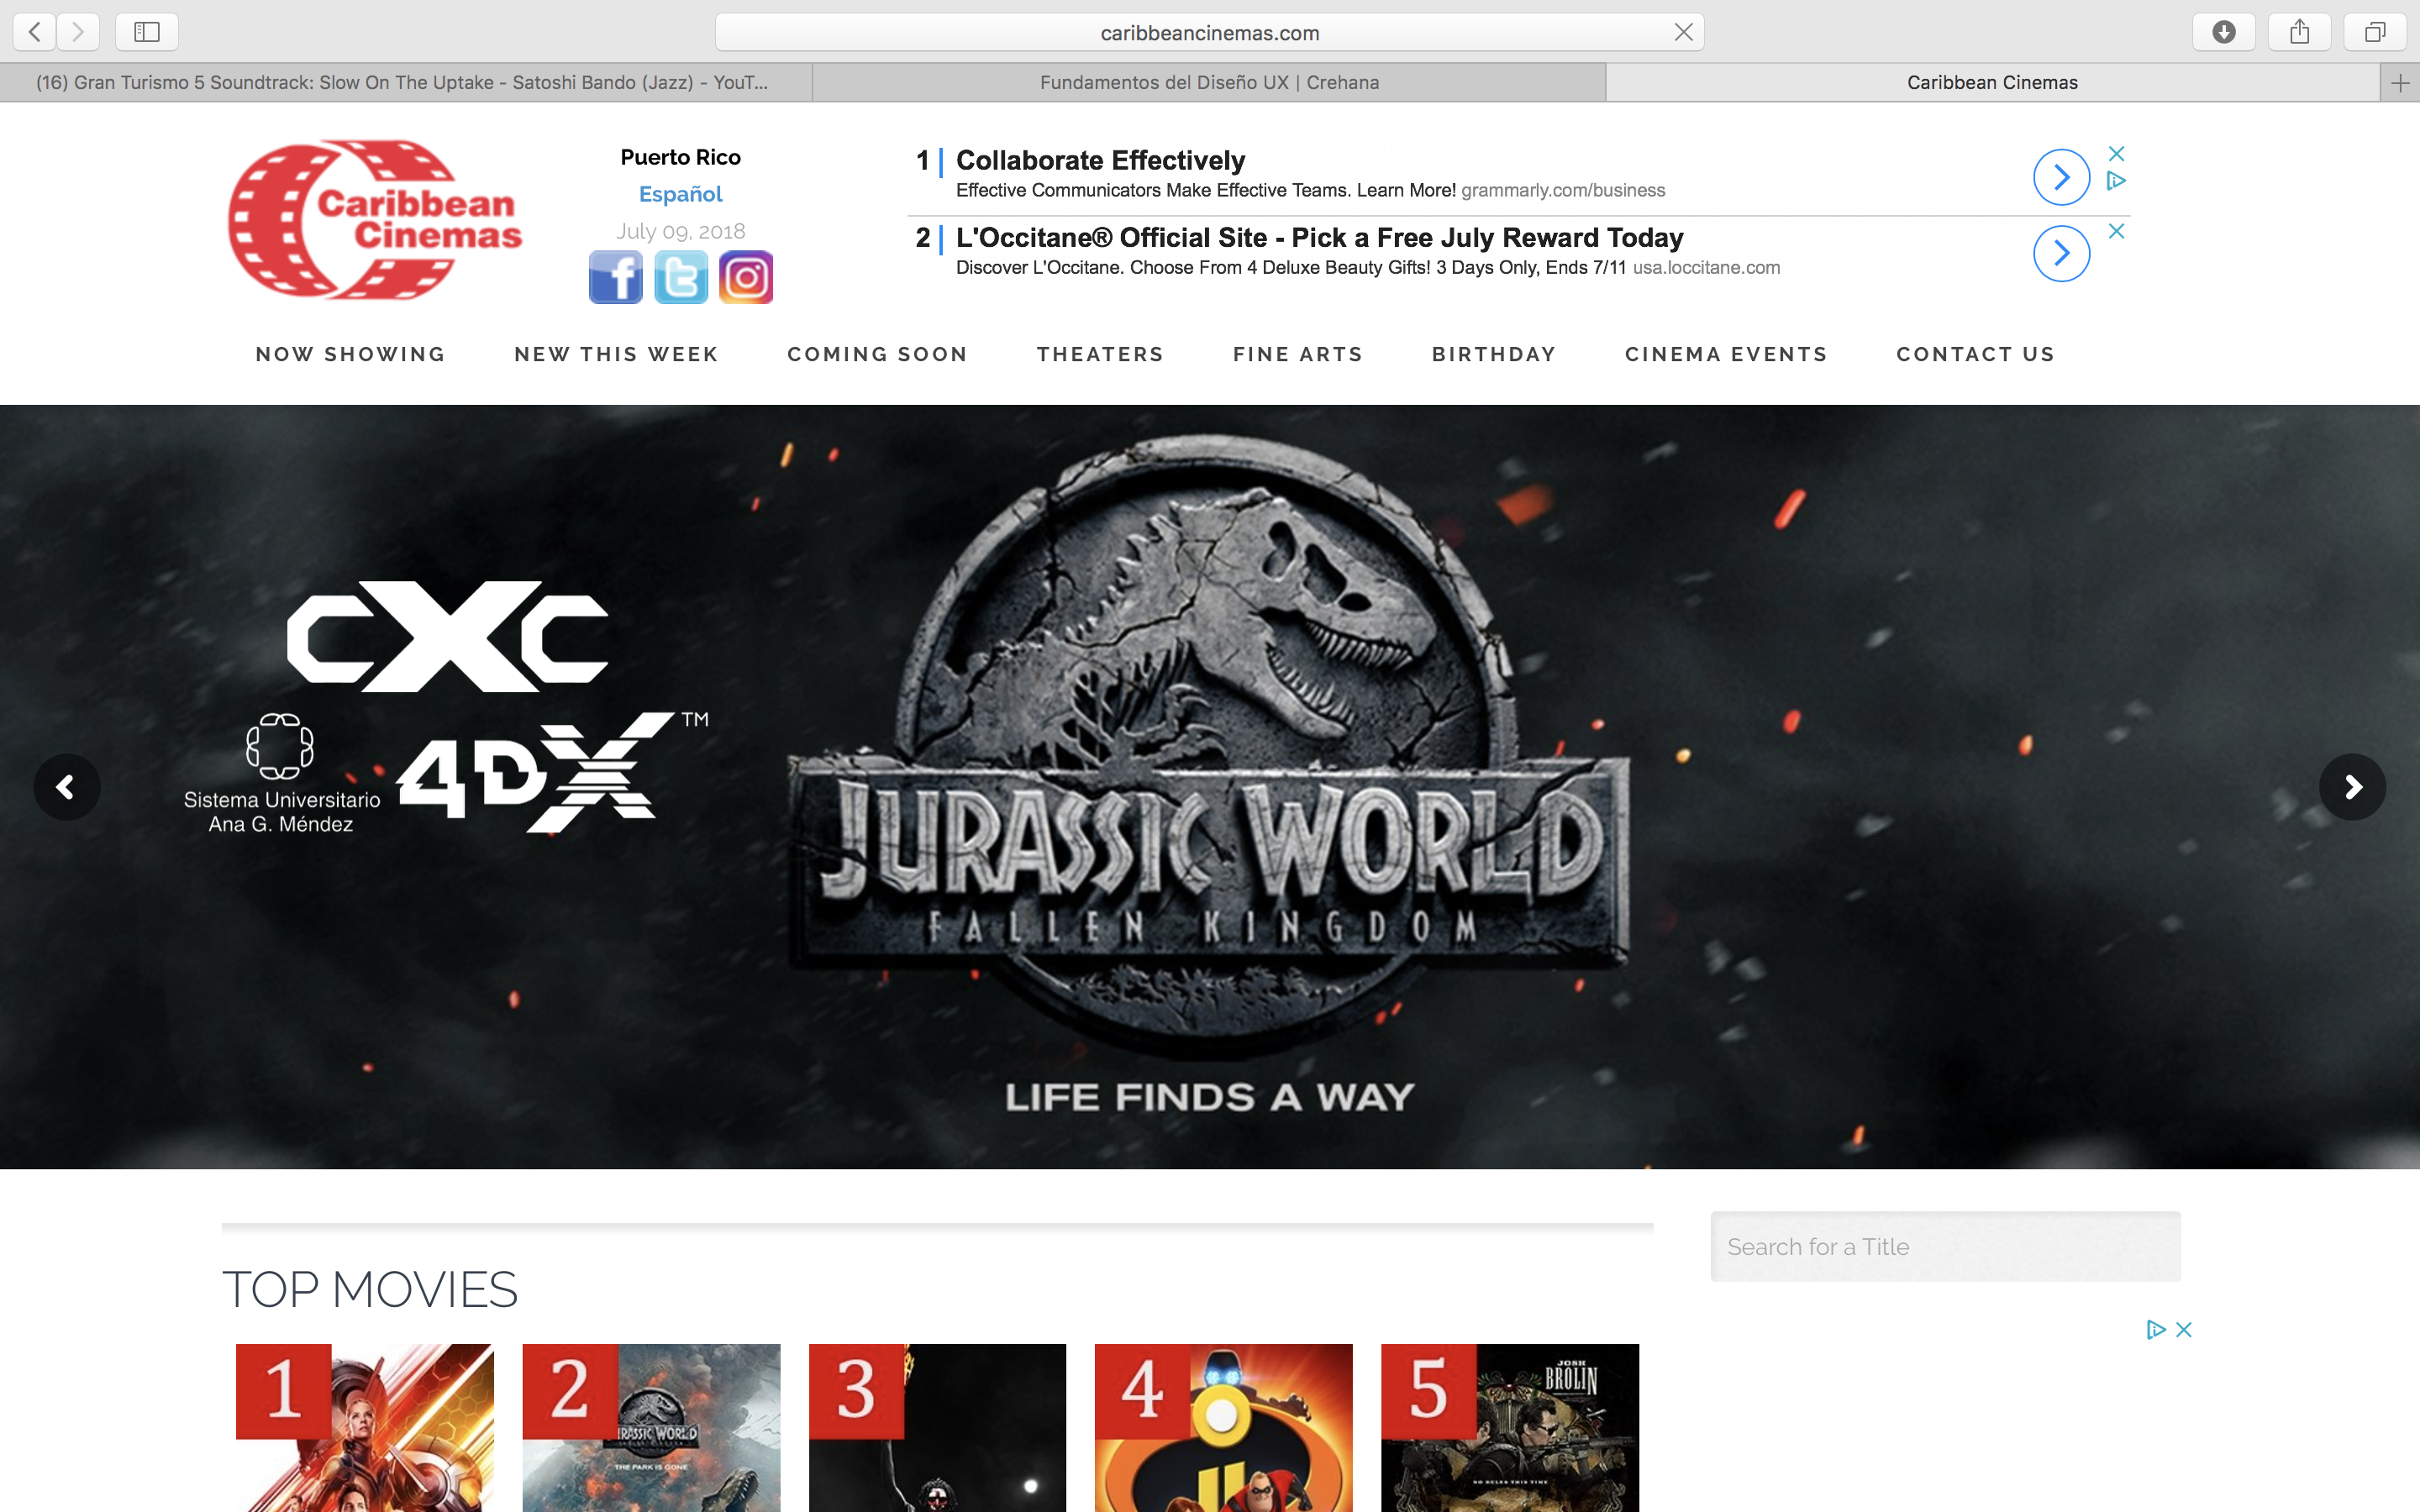Open the Caribbean Cinemas Instagram page
The width and height of the screenshot is (2420, 1512).
click(746, 277)
